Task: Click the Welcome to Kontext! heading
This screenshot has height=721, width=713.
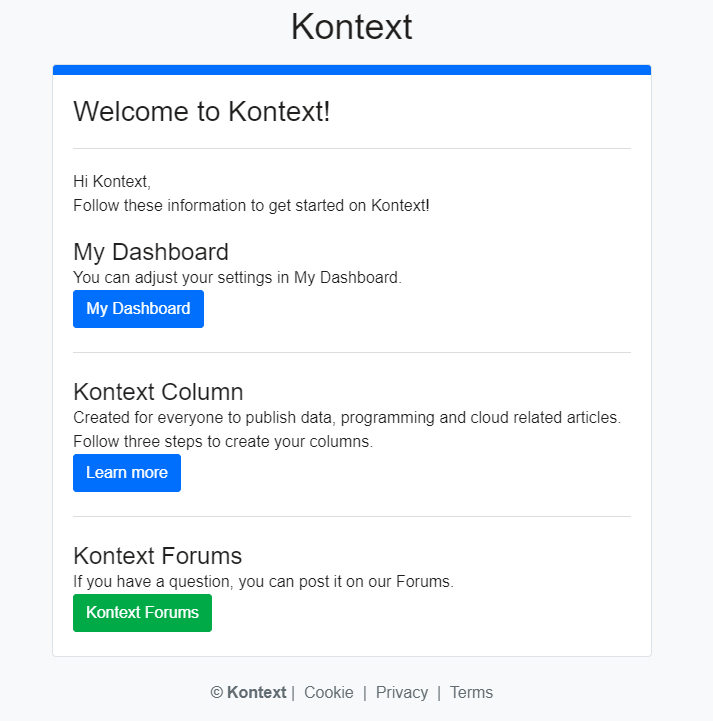Action: tap(201, 111)
